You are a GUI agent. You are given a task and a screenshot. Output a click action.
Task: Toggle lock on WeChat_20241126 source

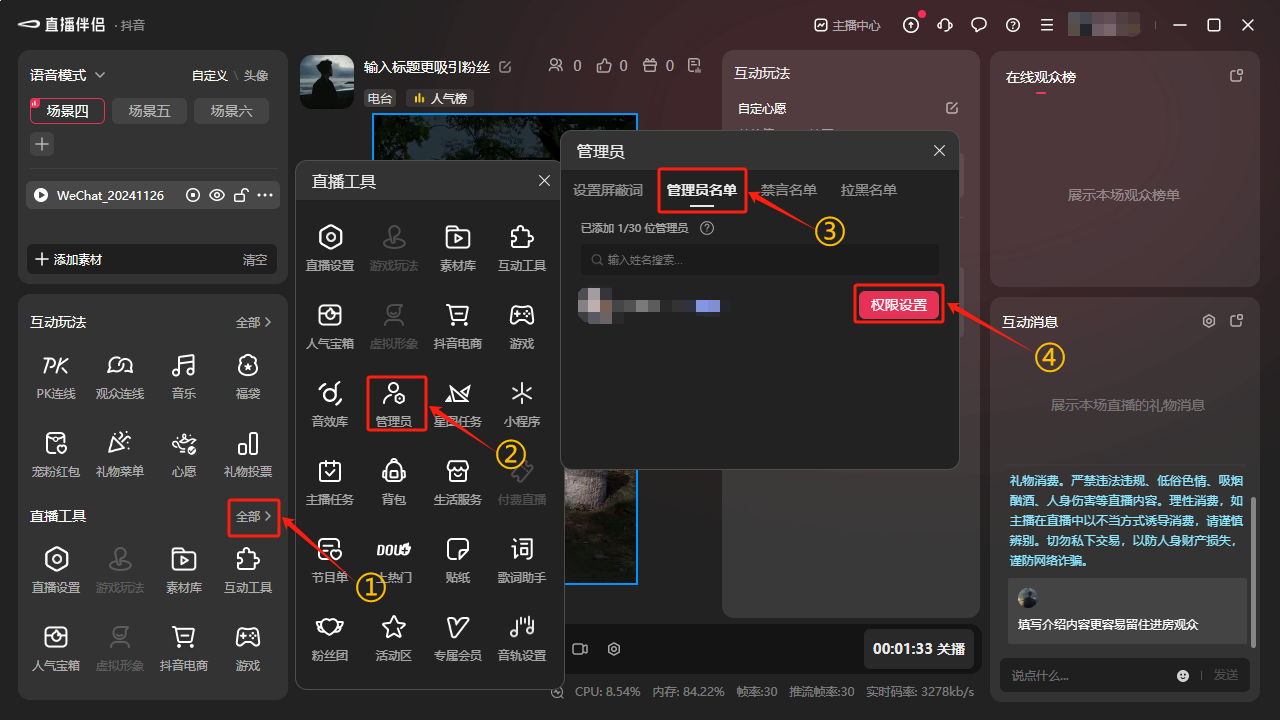tap(241, 195)
